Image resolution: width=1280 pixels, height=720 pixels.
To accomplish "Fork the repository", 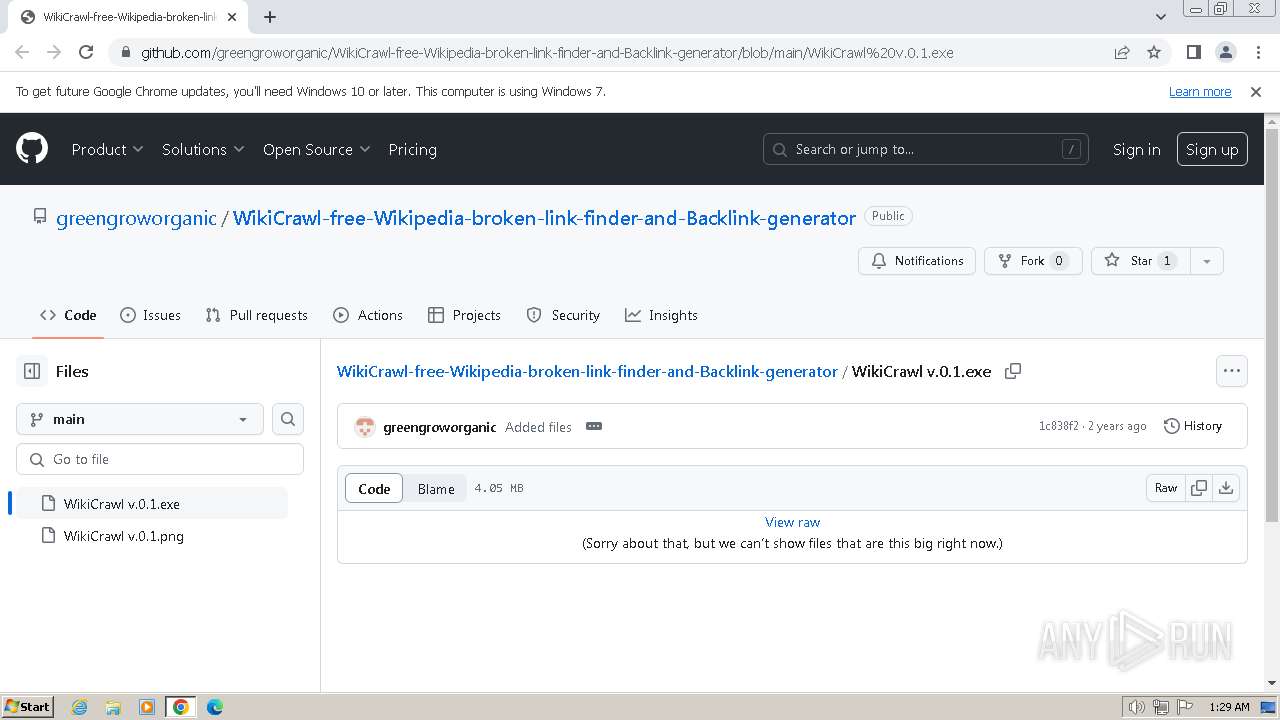I will click(x=1033, y=261).
